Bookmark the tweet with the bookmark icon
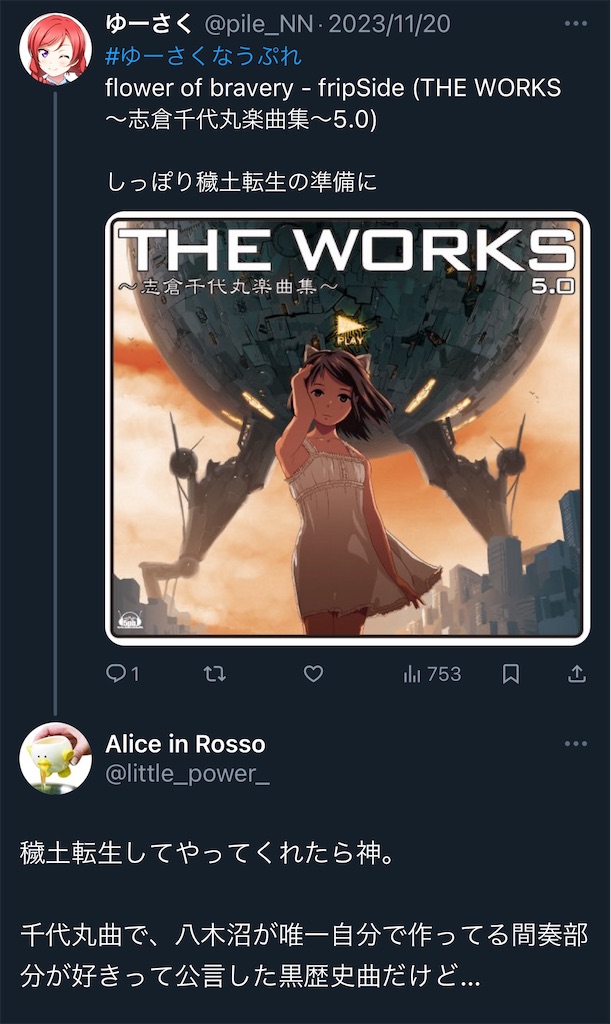 point(510,673)
